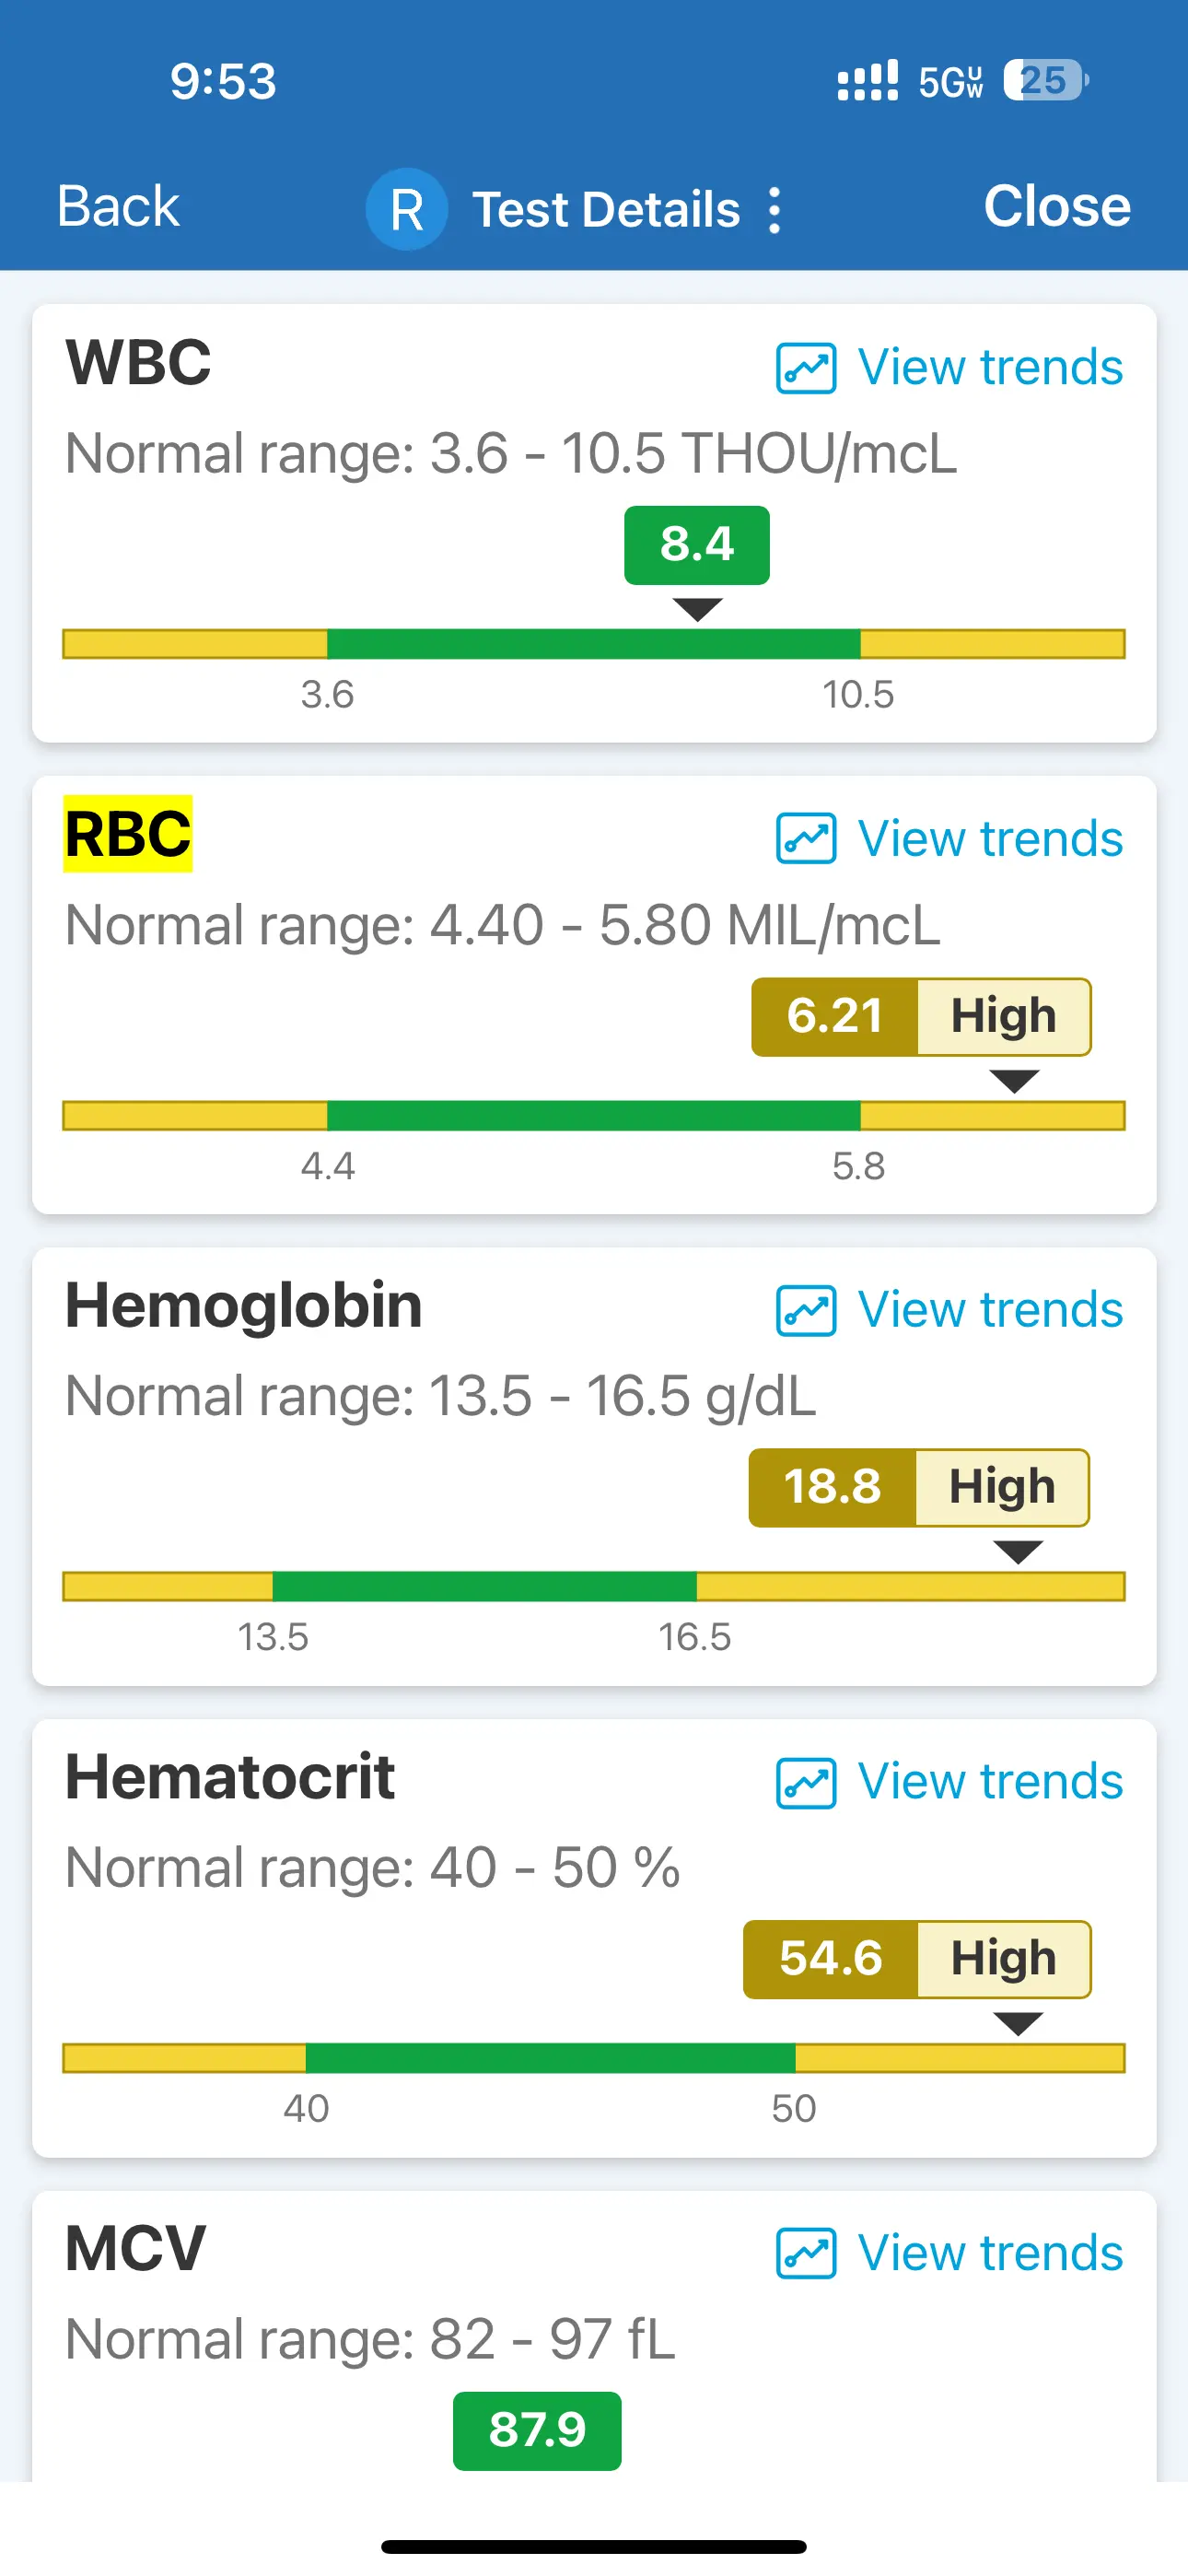
Task: Tap the Test Details header title
Action: [x=606, y=210]
